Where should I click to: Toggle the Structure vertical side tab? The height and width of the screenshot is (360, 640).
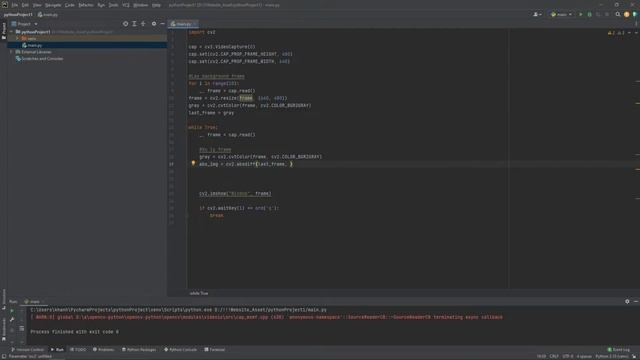(4, 299)
